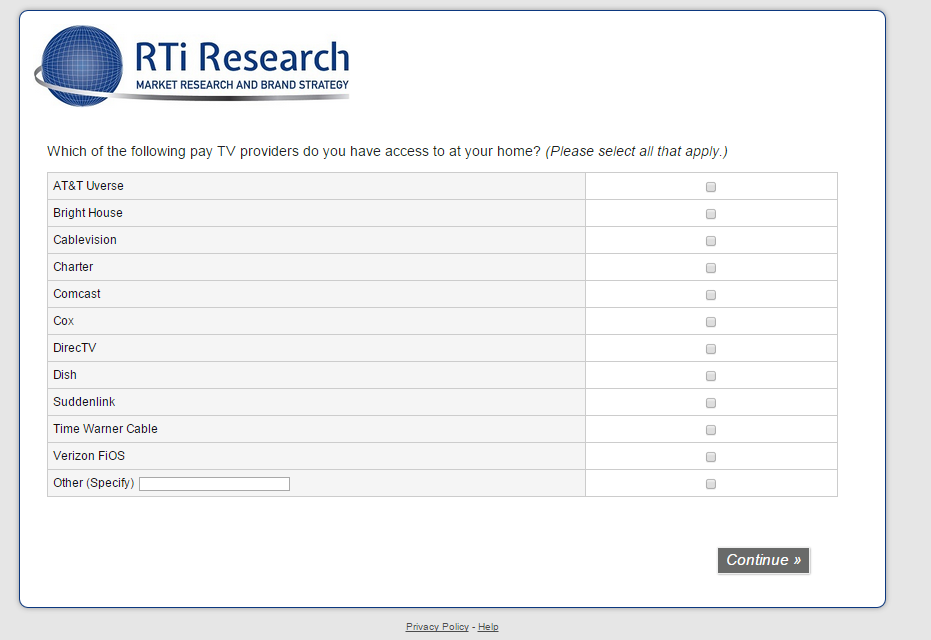Enable the Comcast checkbox
The width and height of the screenshot is (931, 640).
[711, 295]
